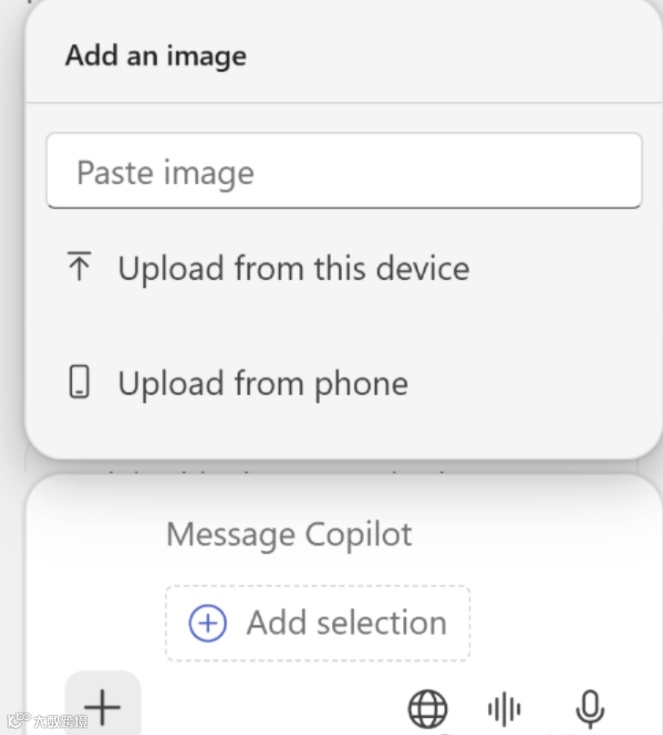Click the "Paste image" placeholder text
Image resolution: width=663 pixels, height=735 pixels.
point(166,172)
